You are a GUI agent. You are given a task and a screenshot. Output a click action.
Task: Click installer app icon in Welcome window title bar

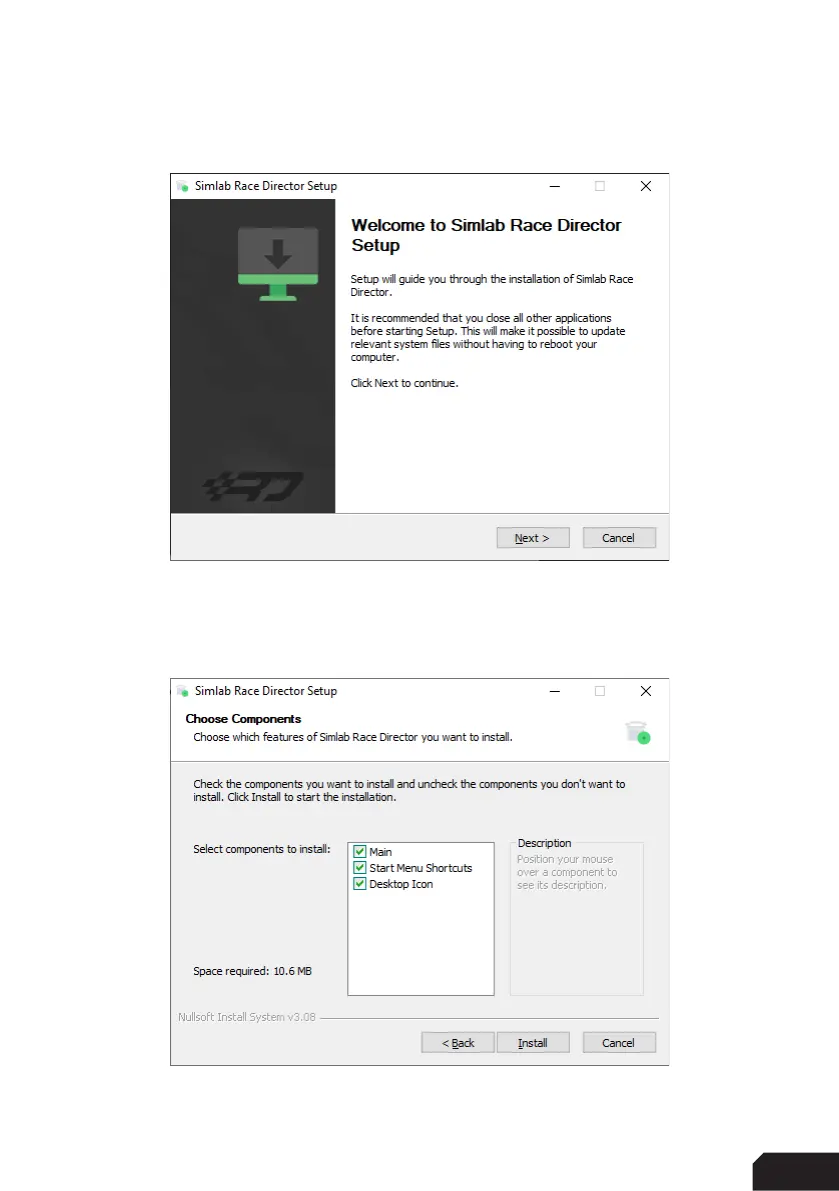182,186
